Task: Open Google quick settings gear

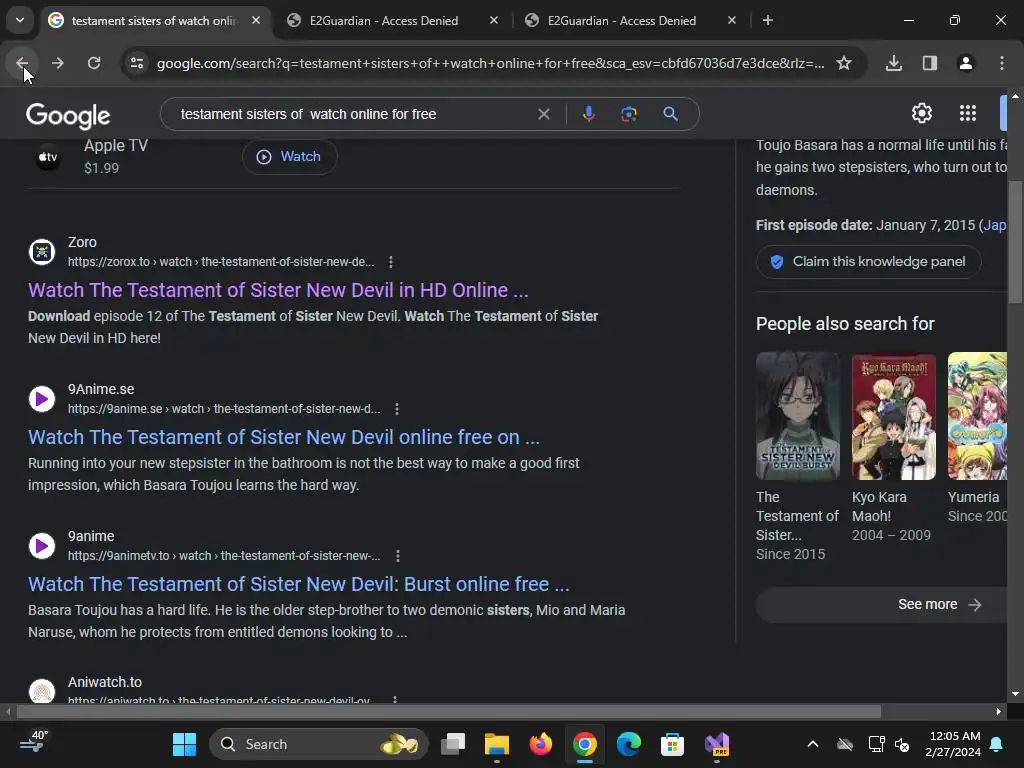Action: (921, 113)
